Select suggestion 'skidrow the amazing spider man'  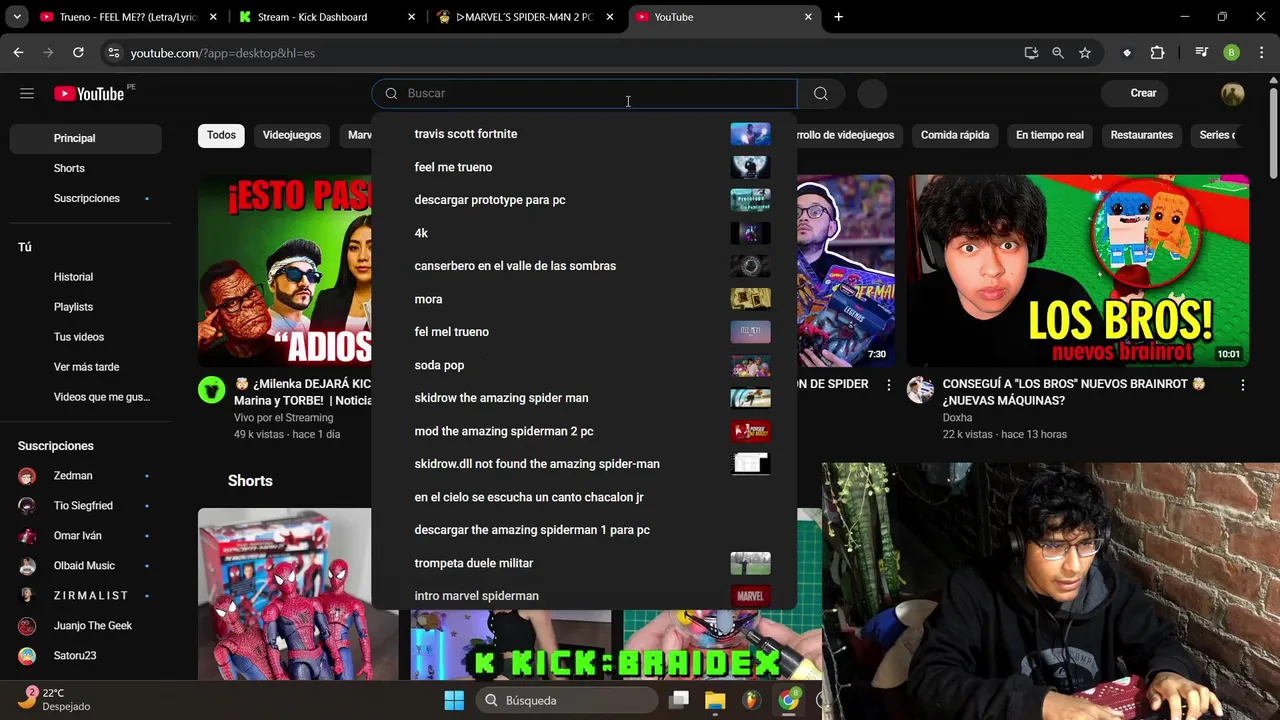click(584, 398)
